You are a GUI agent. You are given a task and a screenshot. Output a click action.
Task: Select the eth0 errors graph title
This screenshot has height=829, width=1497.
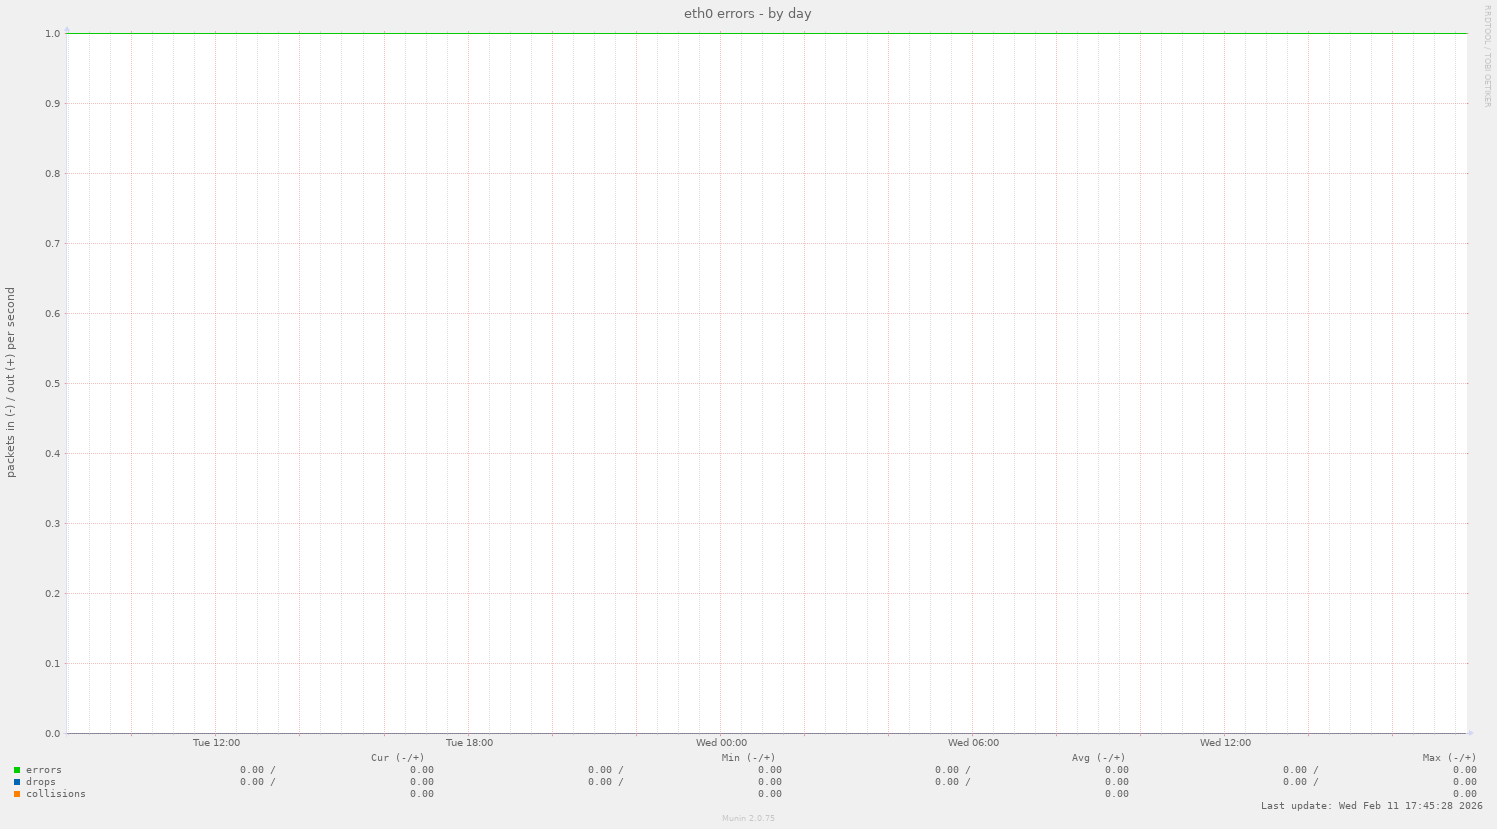click(747, 13)
